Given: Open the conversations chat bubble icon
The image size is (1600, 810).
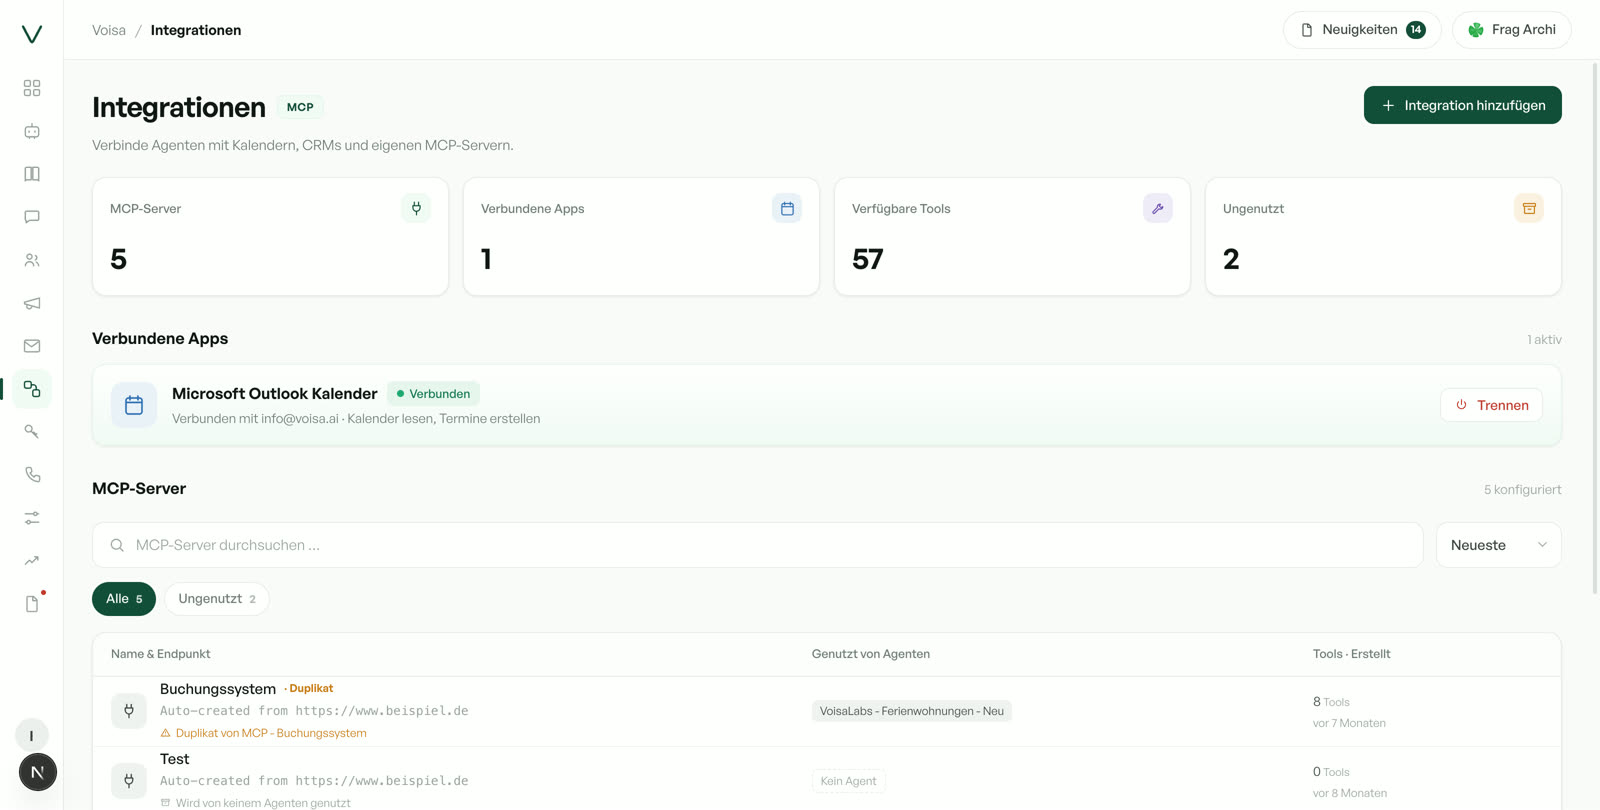Looking at the screenshot, I should pyautogui.click(x=32, y=217).
